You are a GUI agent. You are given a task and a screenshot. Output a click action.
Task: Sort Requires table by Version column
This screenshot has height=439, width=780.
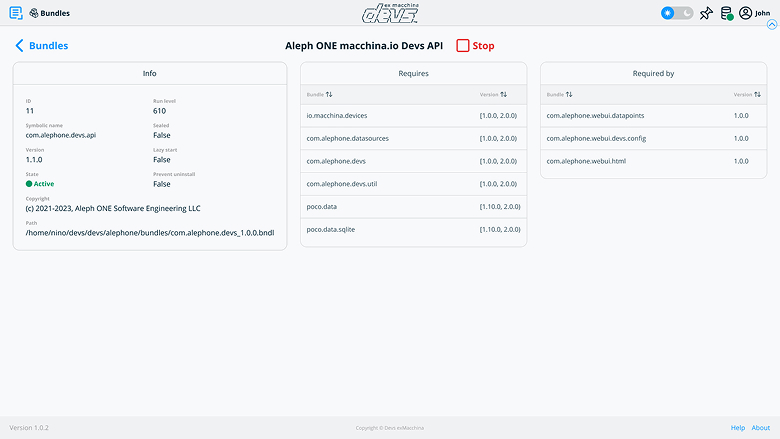tap(503, 94)
